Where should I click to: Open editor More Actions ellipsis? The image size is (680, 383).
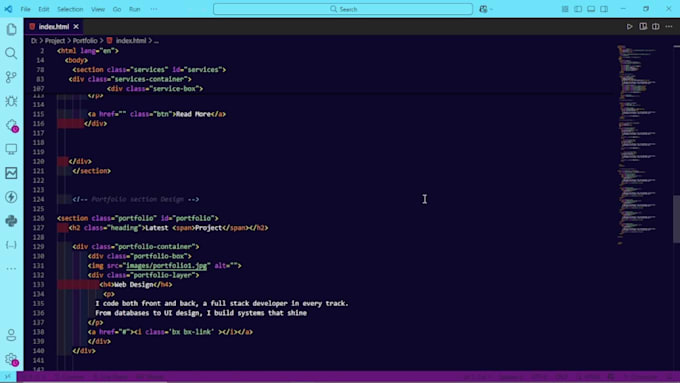click(x=669, y=26)
